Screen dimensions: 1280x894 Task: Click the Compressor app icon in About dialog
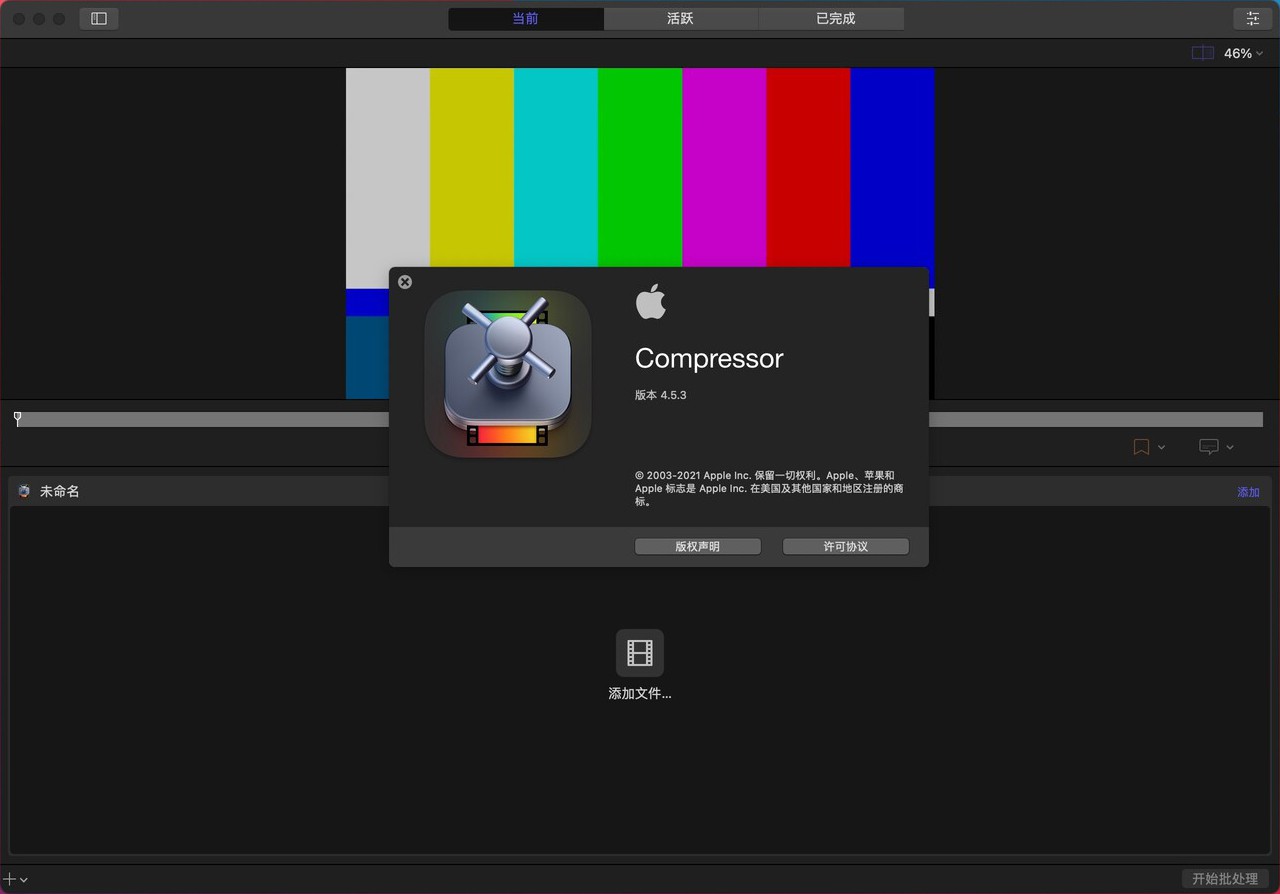click(508, 374)
